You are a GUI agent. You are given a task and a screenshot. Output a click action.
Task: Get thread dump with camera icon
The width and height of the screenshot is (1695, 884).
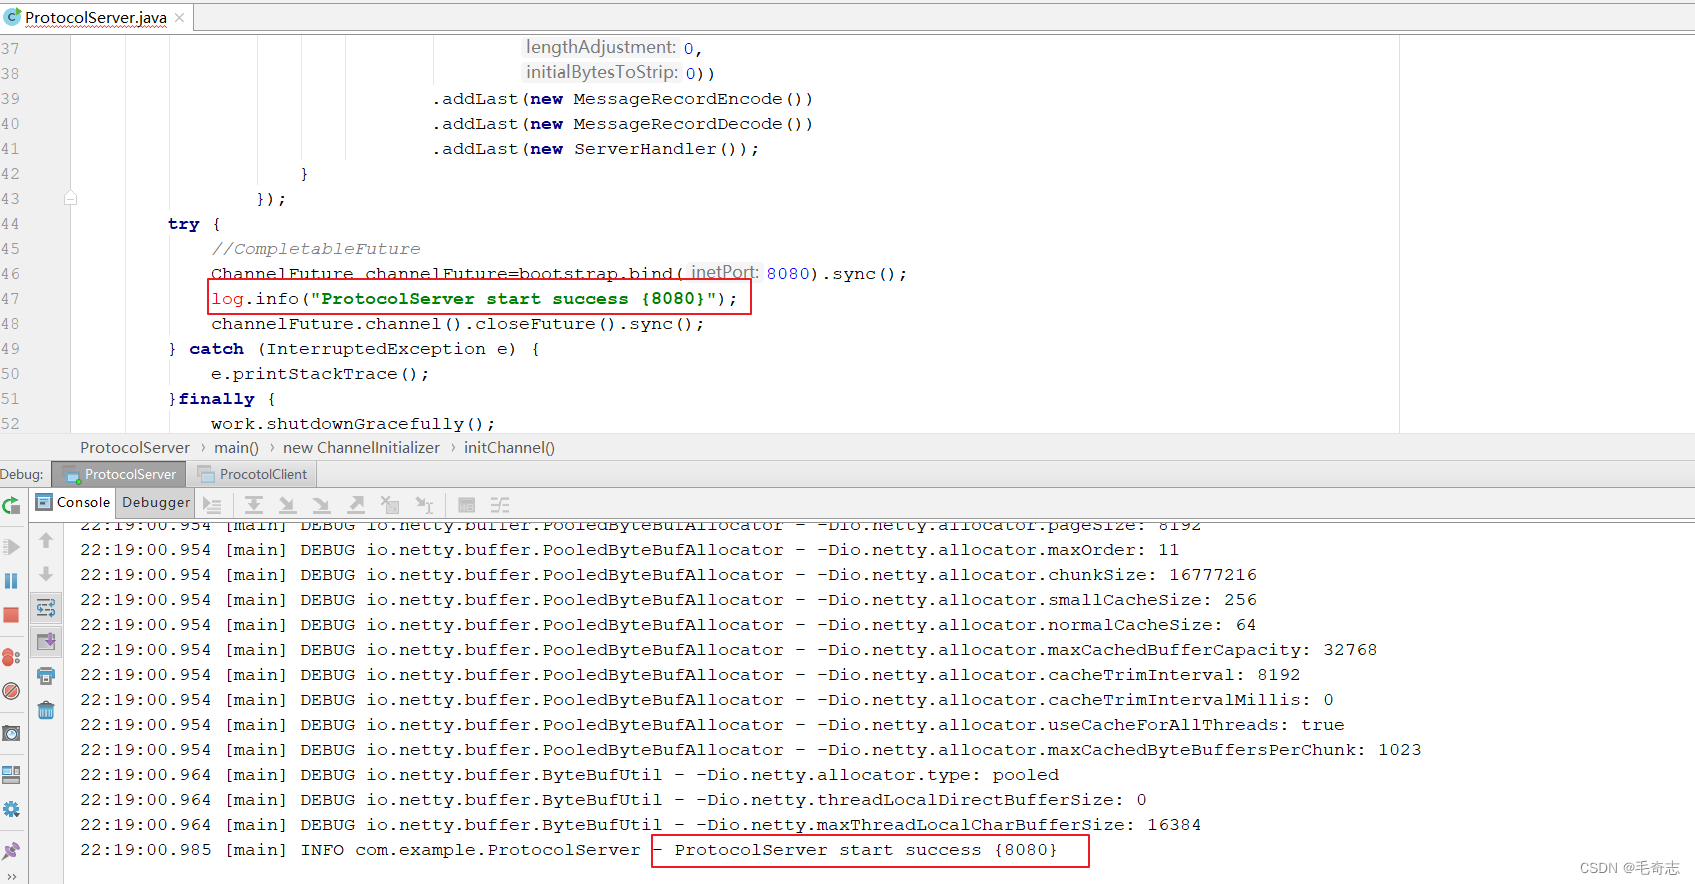(11, 733)
